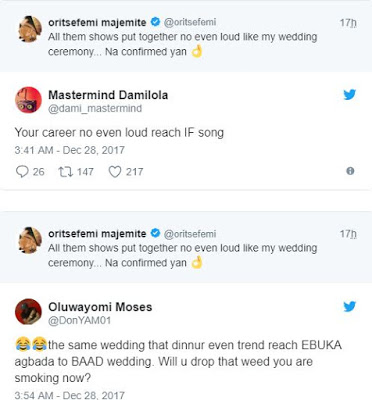Like the Mastermind Damilola tweet heart icon
The image size is (372, 400).
(115, 172)
